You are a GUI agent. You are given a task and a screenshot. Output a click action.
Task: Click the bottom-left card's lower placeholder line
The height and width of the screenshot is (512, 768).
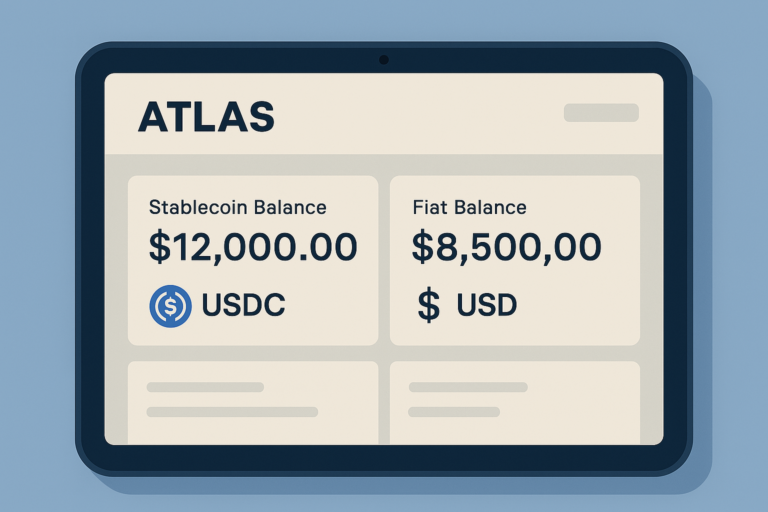pos(232,411)
